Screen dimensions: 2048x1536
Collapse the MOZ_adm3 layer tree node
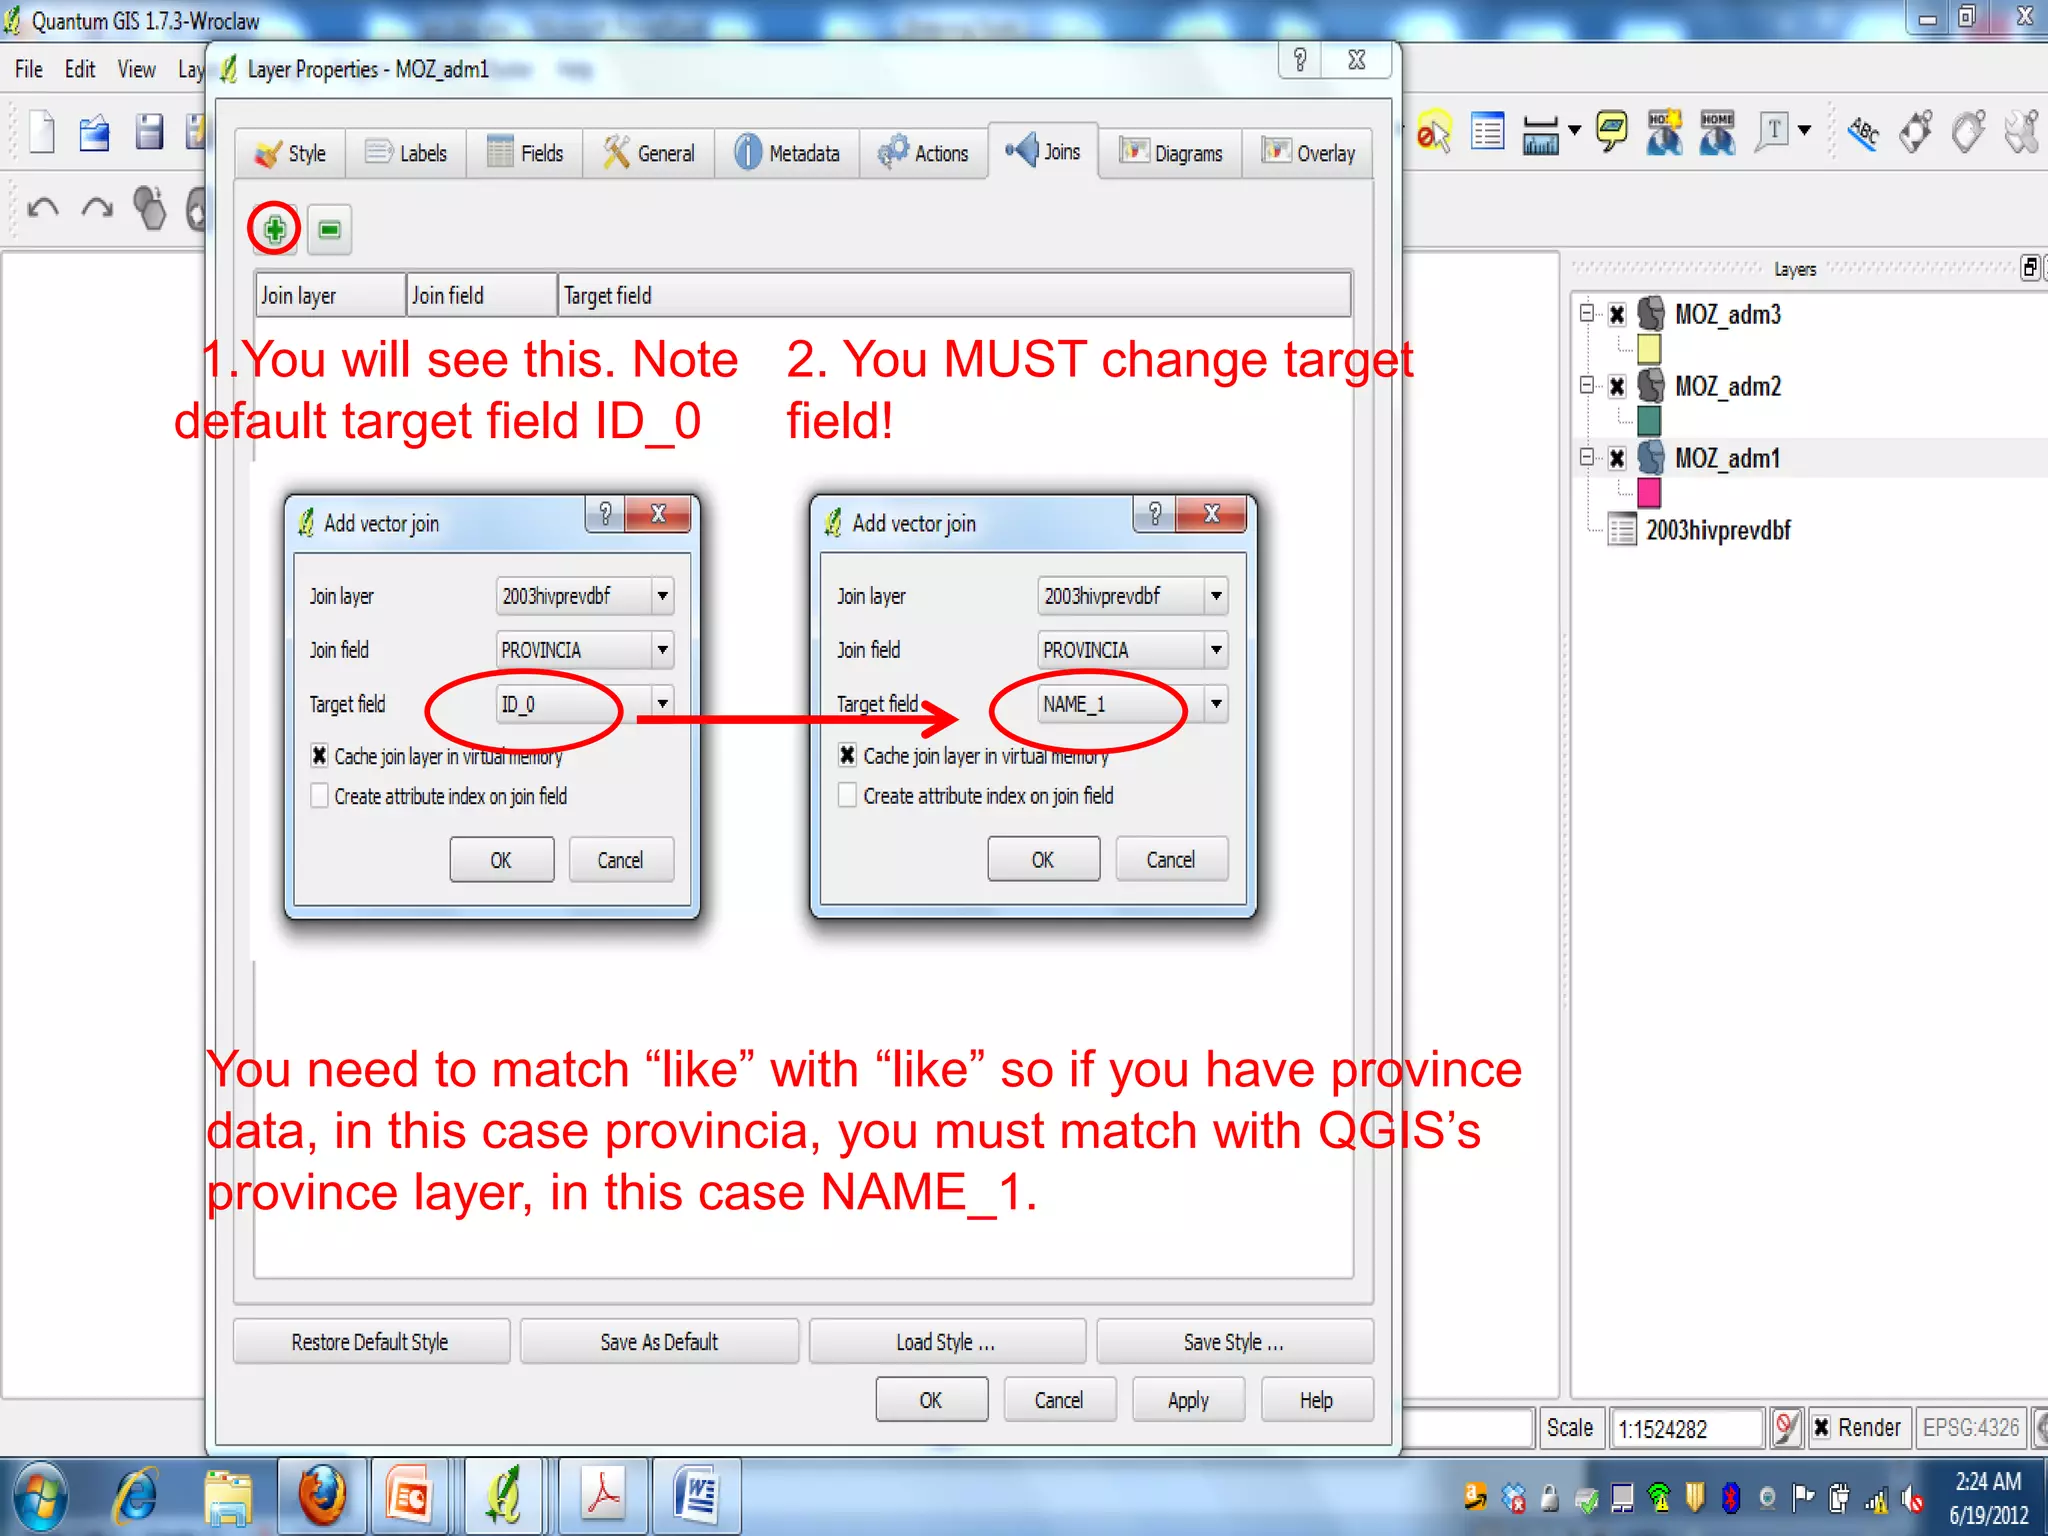click(x=1587, y=313)
